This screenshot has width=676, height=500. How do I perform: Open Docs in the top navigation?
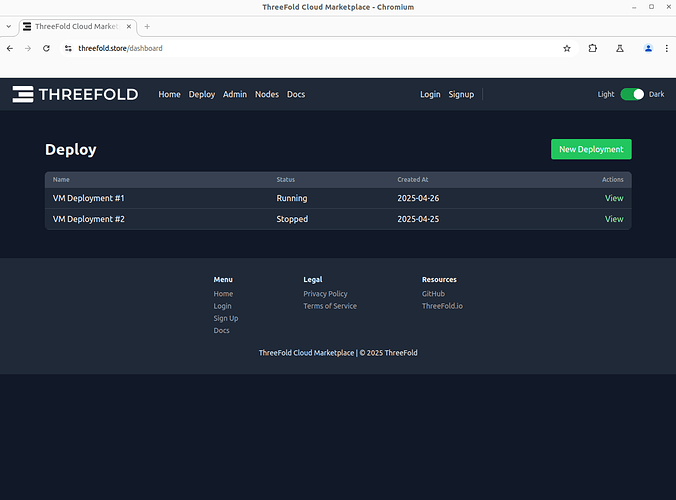coord(296,94)
